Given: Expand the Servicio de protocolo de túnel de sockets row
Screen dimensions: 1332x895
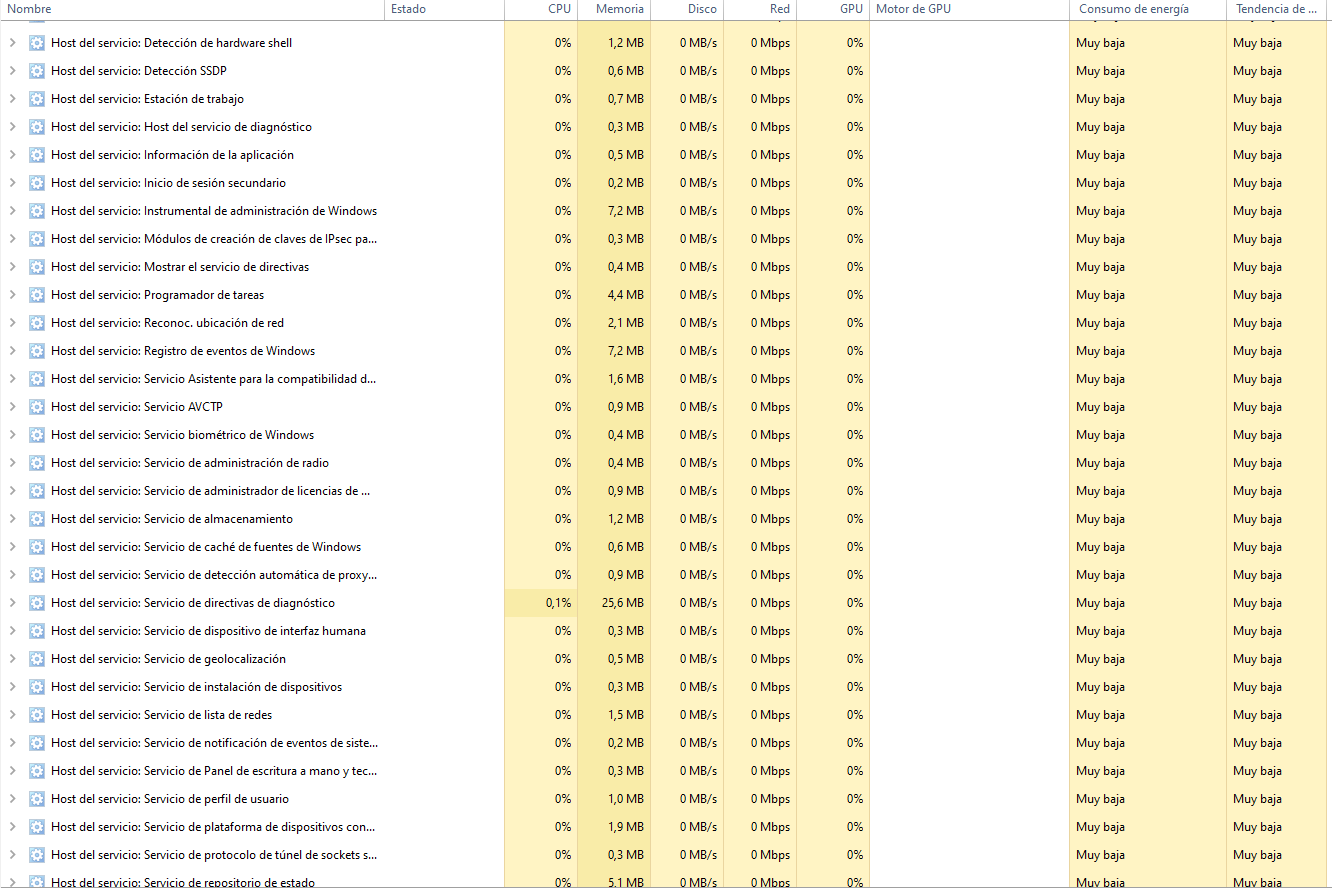Looking at the screenshot, I should 12,855.
